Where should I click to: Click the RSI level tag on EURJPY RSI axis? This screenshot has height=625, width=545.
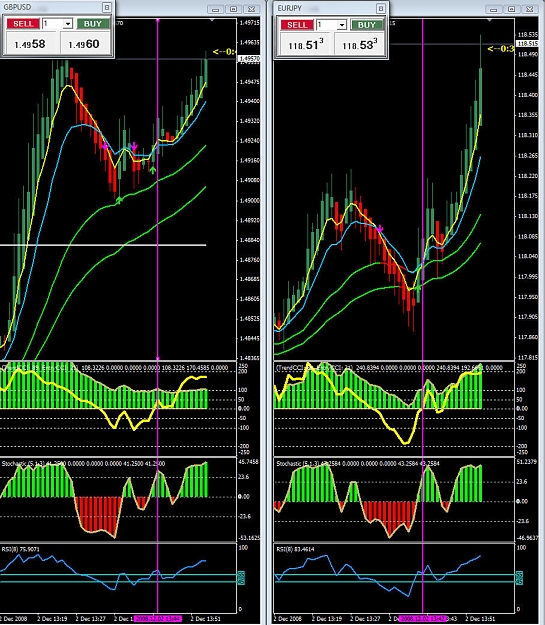[x=519, y=578]
